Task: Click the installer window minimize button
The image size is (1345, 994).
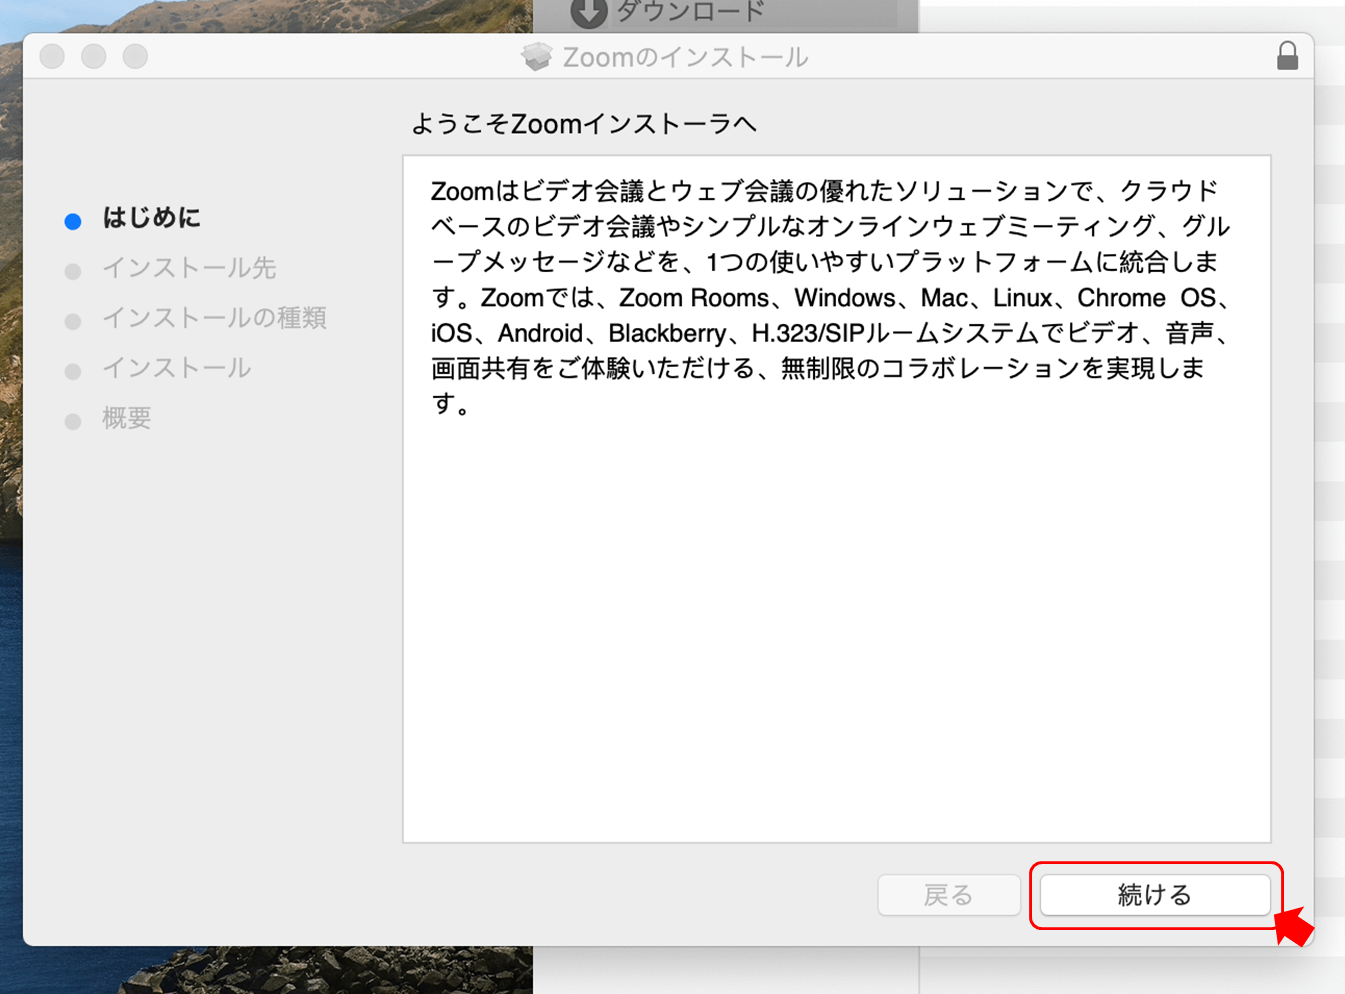Action: (x=94, y=57)
